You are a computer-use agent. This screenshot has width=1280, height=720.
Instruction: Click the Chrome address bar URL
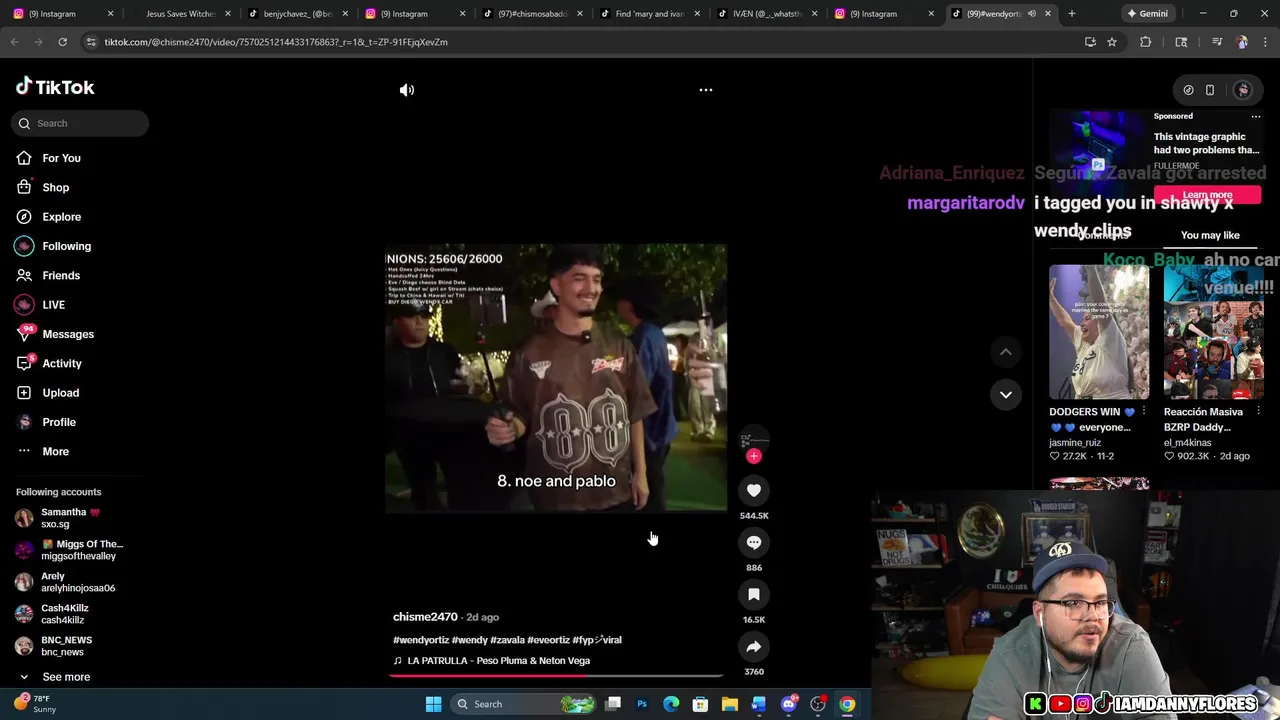tap(276, 42)
